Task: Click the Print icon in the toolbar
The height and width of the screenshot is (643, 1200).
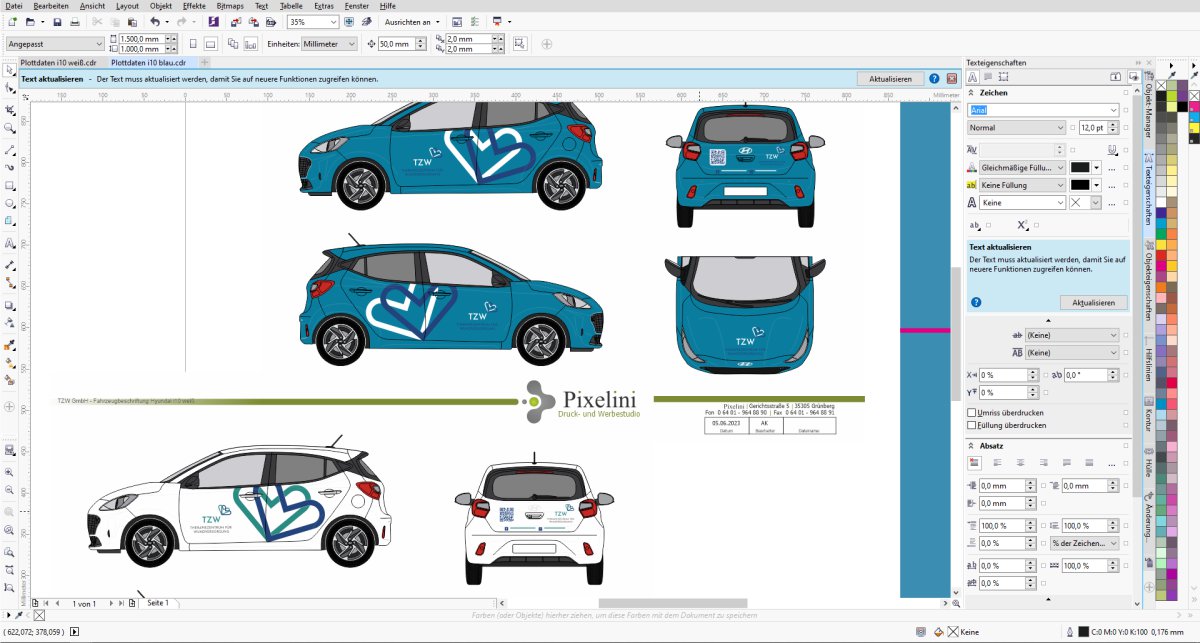Action: 74,21
